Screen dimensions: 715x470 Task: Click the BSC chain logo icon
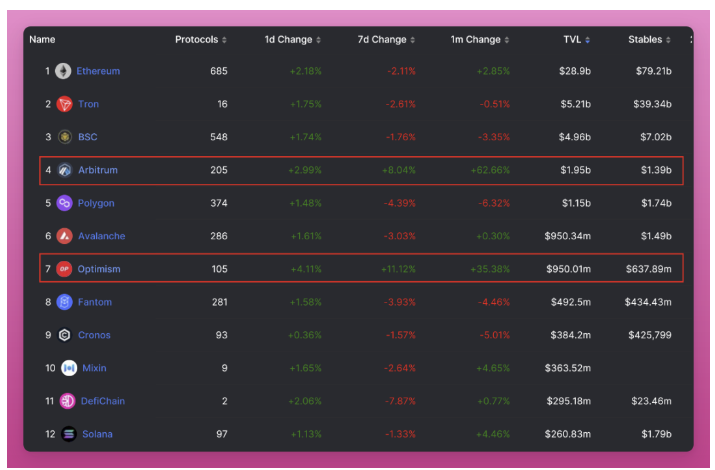click(x=65, y=137)
